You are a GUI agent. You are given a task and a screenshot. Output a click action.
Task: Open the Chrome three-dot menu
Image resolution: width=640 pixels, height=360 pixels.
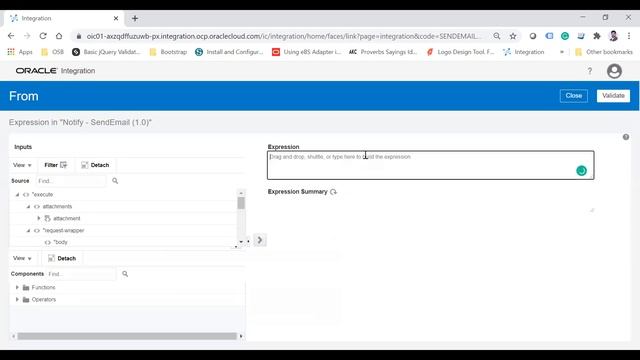point(629,36)
